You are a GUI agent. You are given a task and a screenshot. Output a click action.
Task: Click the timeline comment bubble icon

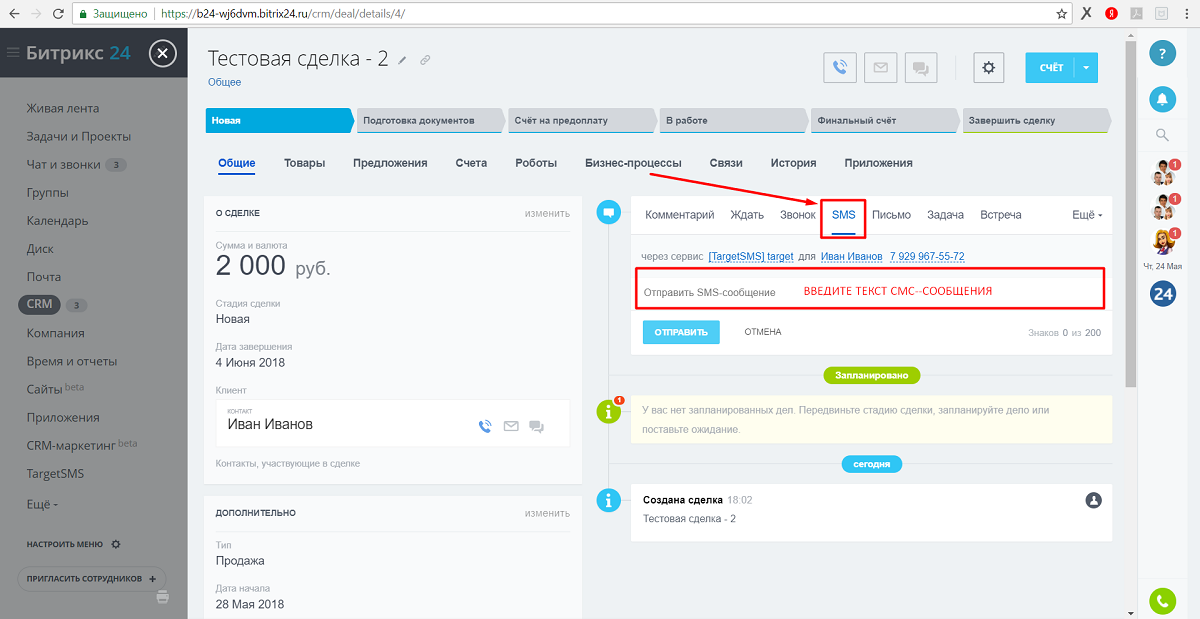(608, 212)
